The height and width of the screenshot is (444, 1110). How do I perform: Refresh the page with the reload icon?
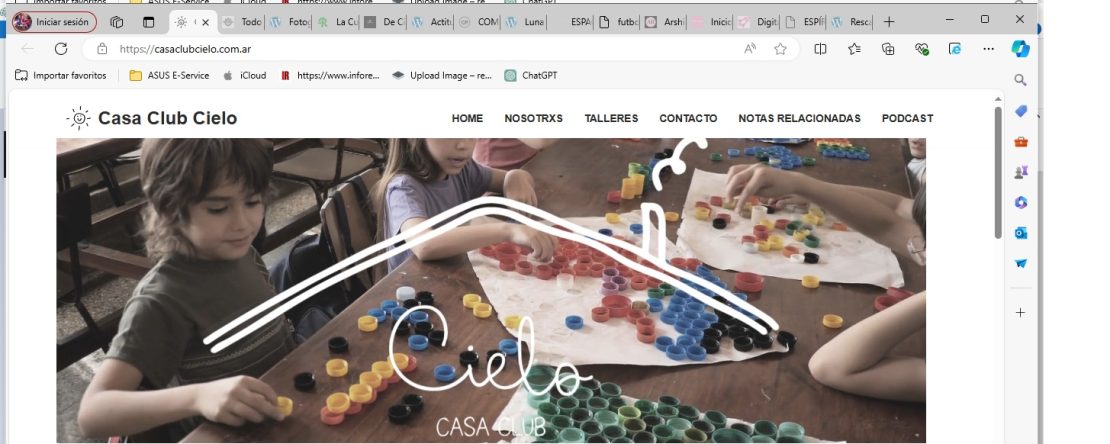click(x=61, y=49)
